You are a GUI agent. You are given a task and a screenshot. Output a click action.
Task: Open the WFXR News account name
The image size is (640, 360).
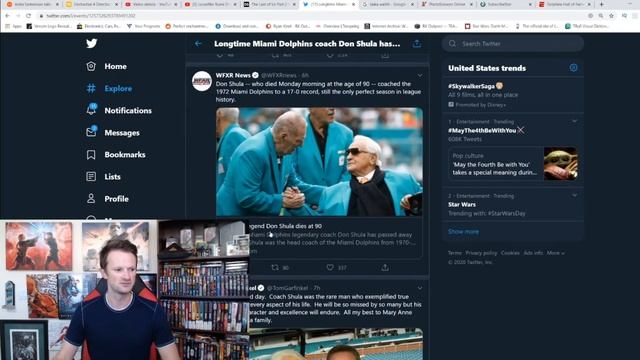point(233,75)
